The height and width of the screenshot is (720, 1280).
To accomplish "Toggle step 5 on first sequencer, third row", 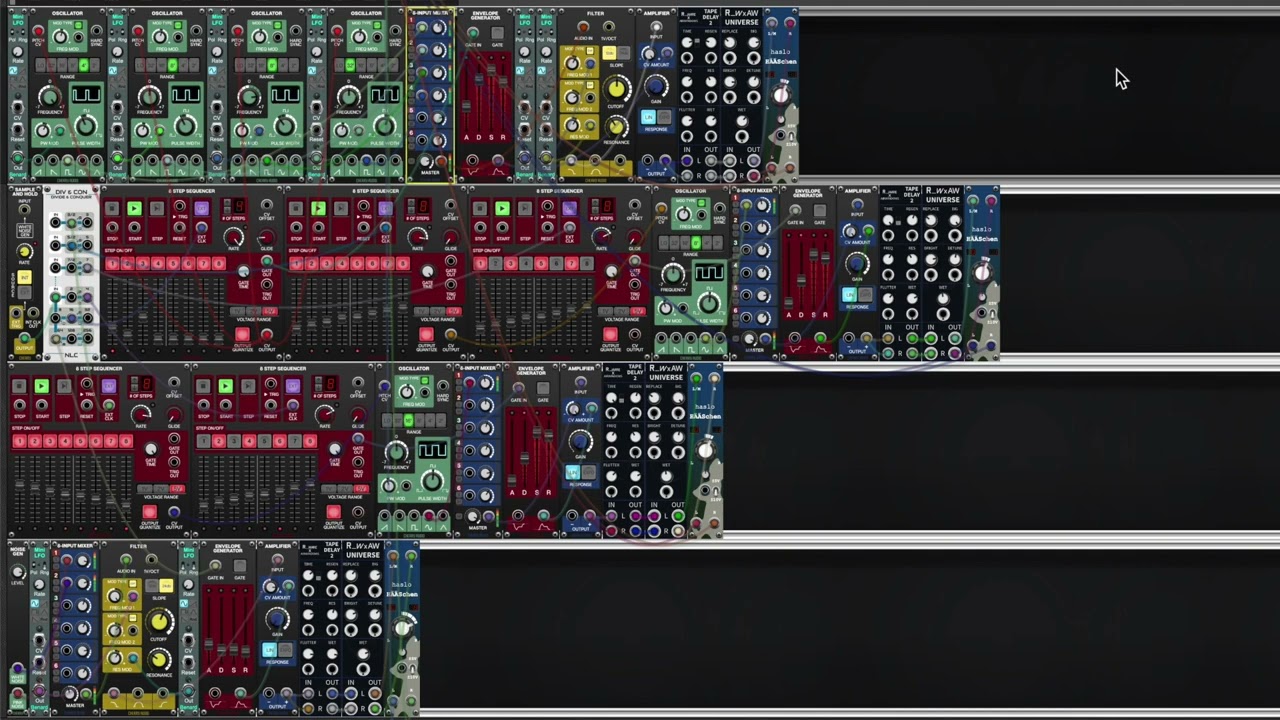I will click(81, 441).
